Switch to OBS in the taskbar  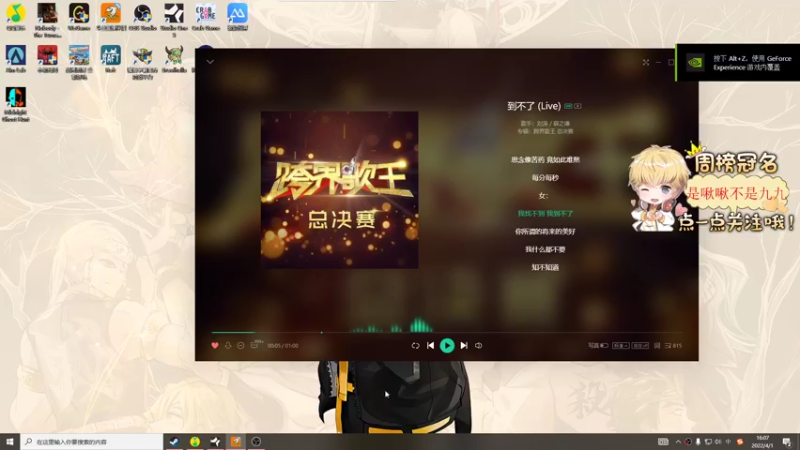pyautogui.click(x=256, y=441)
